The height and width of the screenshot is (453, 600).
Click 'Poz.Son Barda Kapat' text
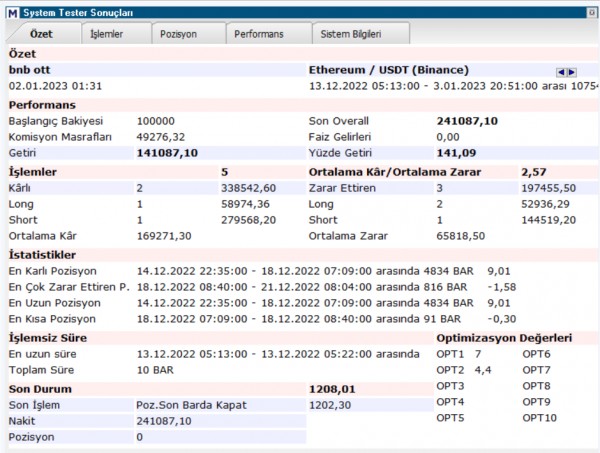pyautogui.click(x=191, y=405)
